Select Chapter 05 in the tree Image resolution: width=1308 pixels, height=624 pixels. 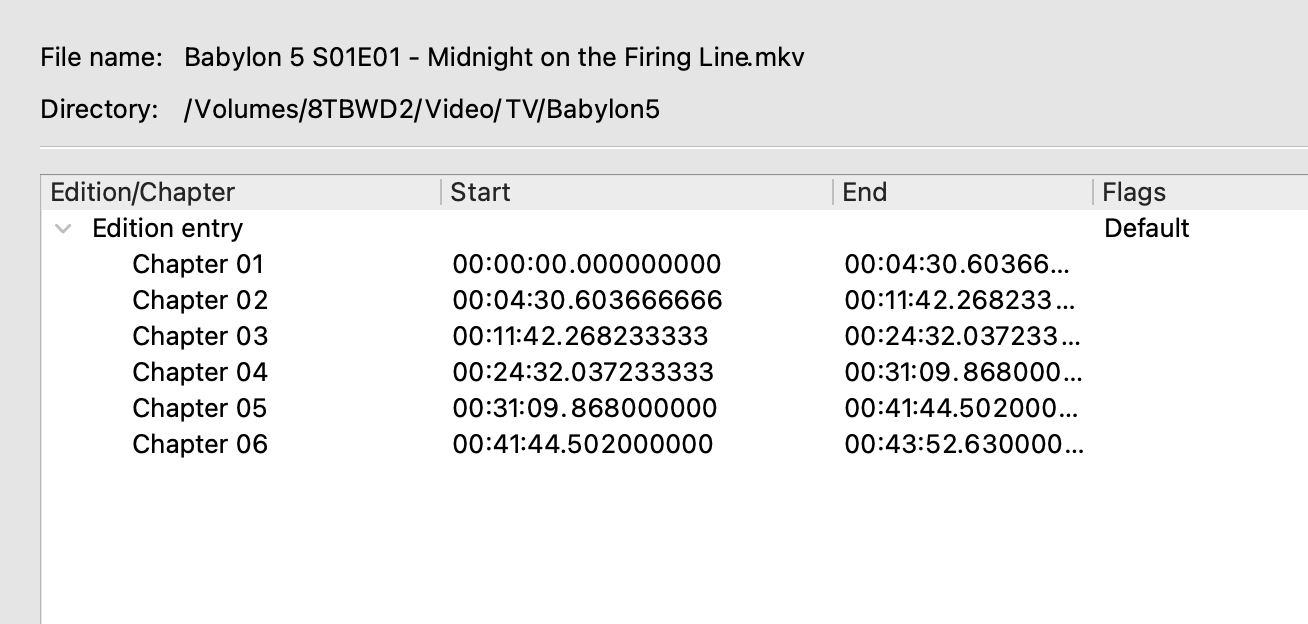[200, 409]
